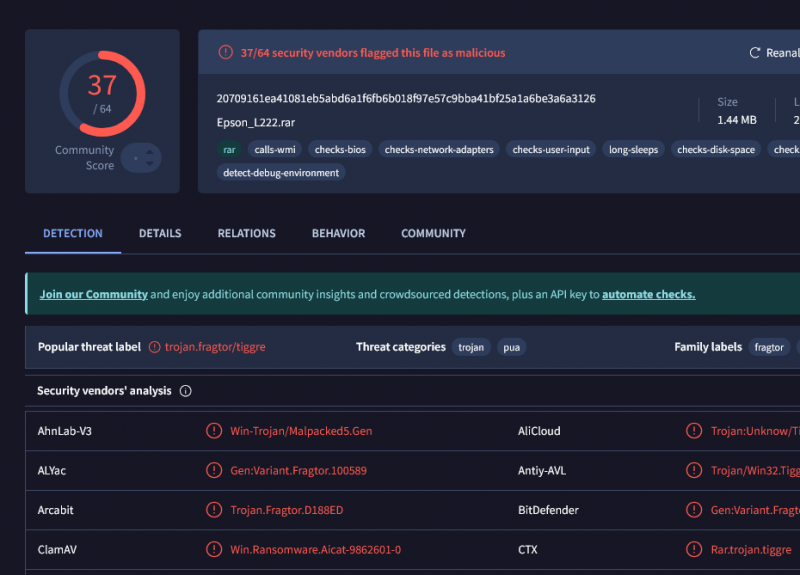This screenshot has width=800, height=575.
Task: Follow the Join our Community link
Action: point(93,294)
